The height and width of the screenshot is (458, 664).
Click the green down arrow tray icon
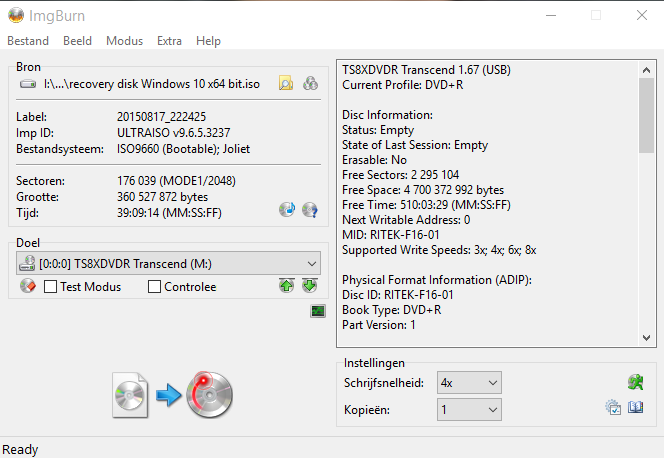click(x=309, y=286)
